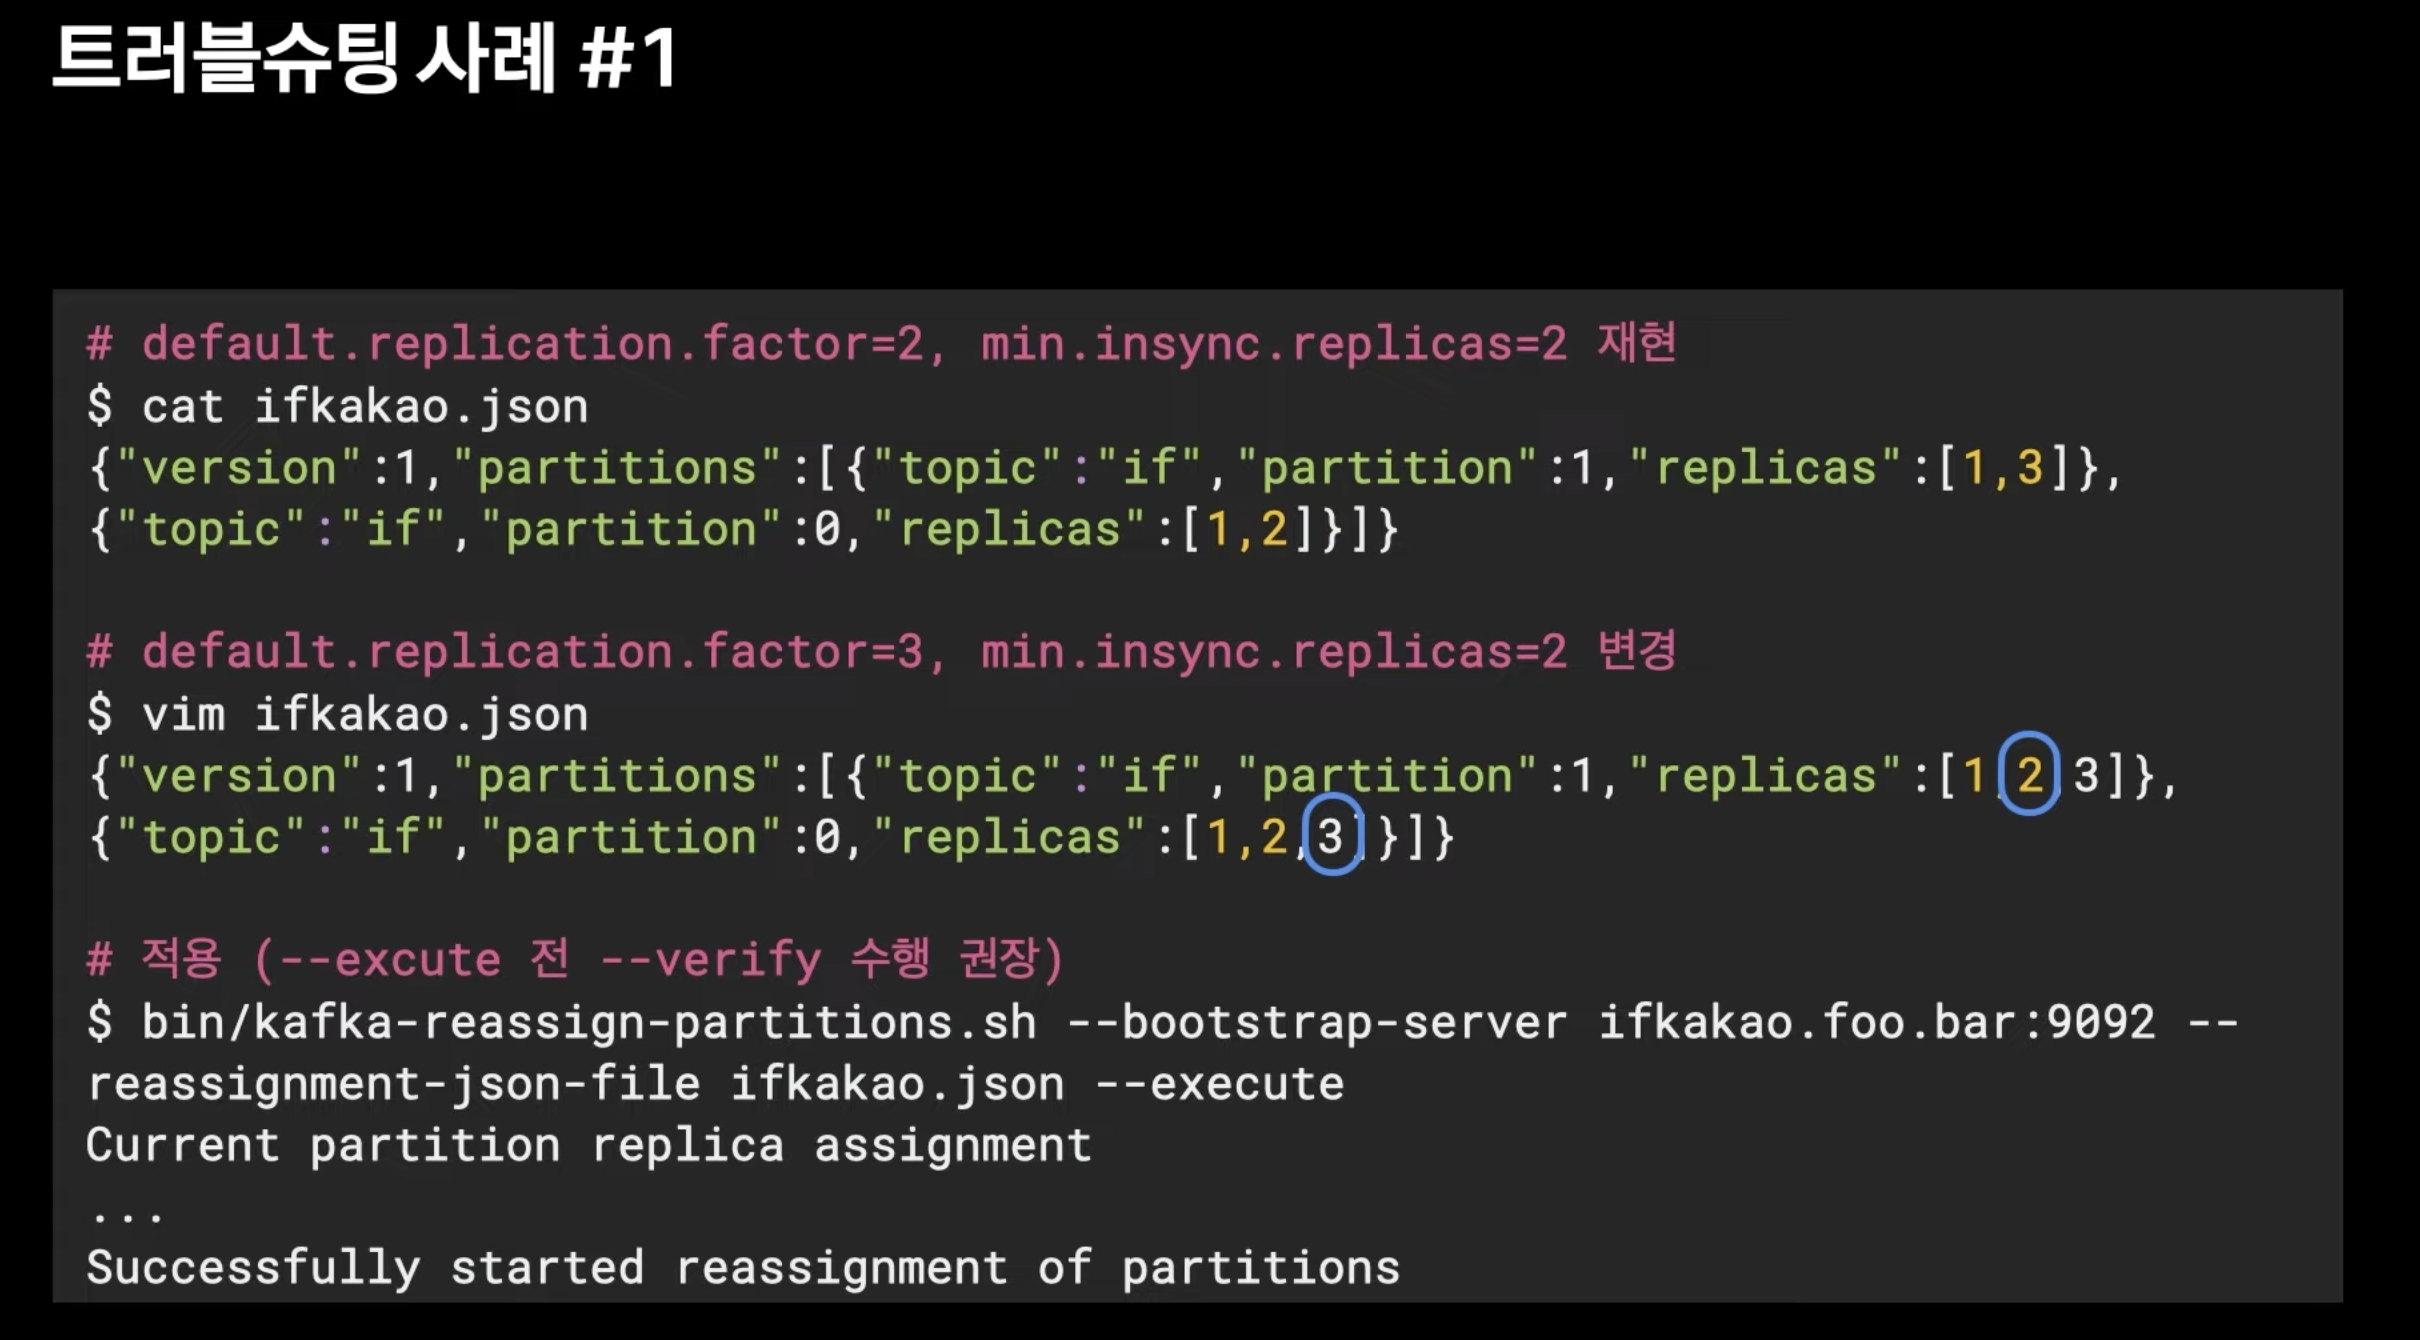Click the 'vim ifkakao.json' command line
This screenshot has width=2420, height=1340.
[365, 715]
